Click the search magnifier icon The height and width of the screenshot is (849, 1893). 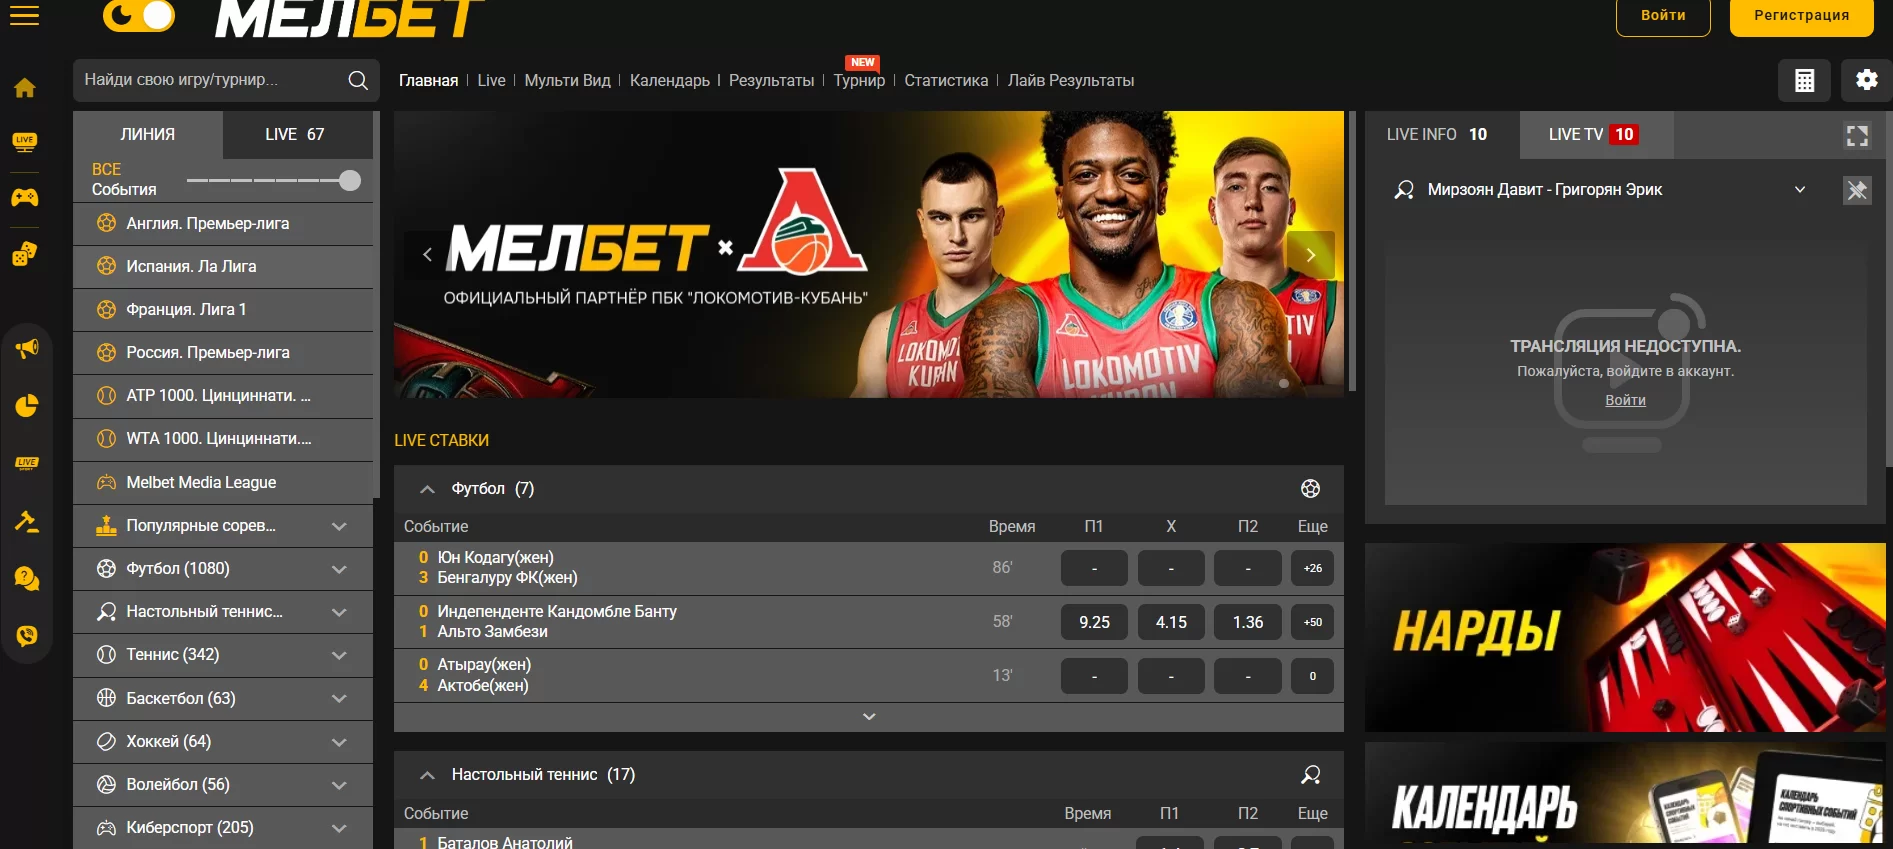pos(358,81)
